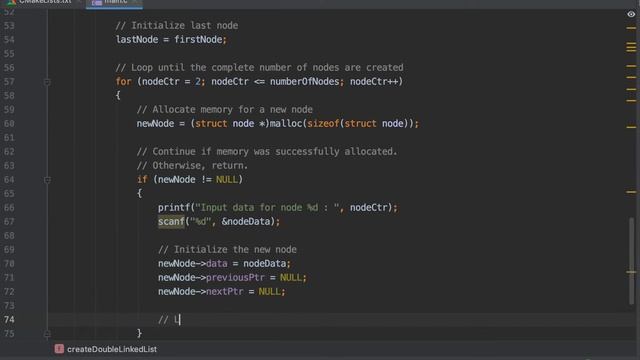Image resolution: width=640 pixels, height=360 pixels.
Task: Switch to the main.c editor tab
Action: tap(114, 2)
